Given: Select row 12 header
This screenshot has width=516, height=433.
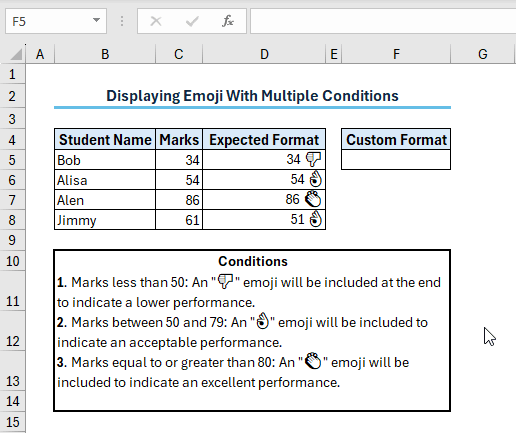Looking at the screenshot, I should (12, 331).
